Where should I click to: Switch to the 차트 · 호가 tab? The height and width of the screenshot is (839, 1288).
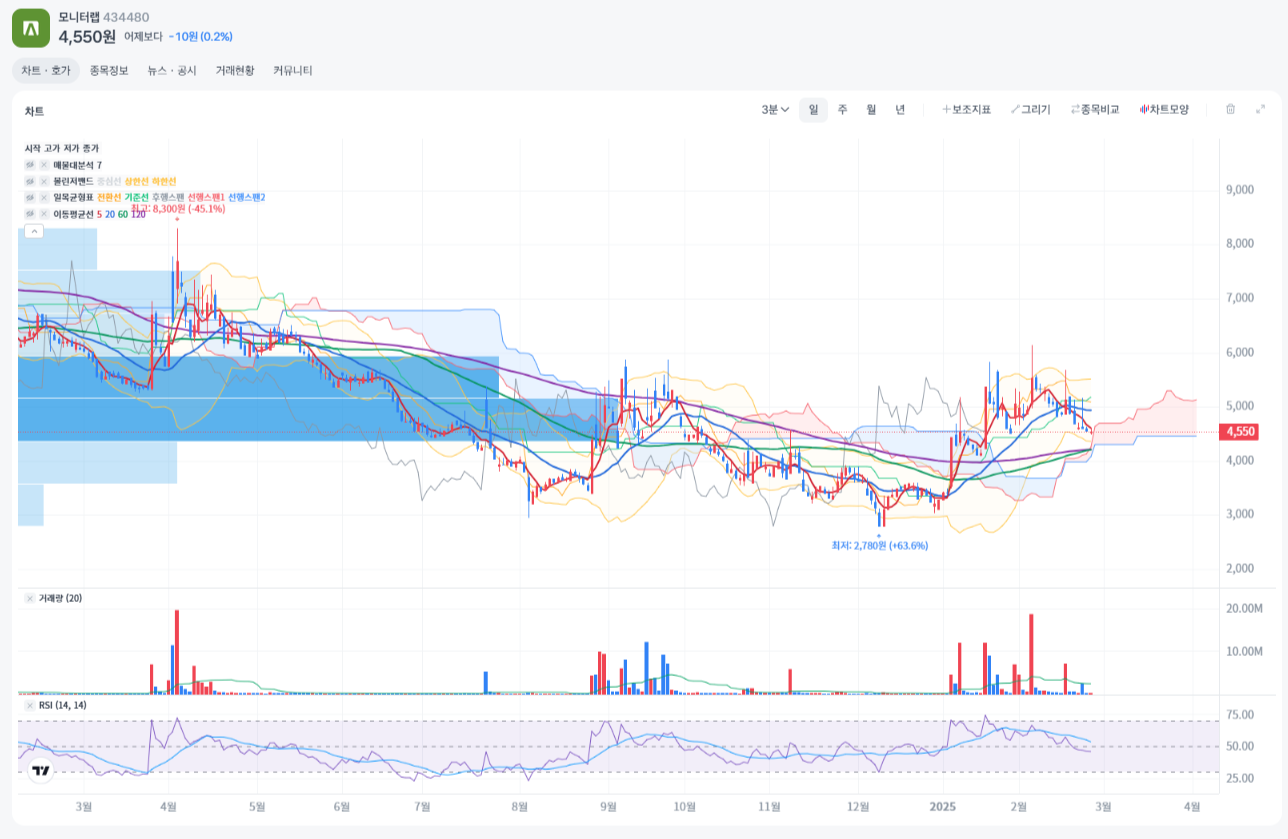pyautogui.click(x=46, y=71)
